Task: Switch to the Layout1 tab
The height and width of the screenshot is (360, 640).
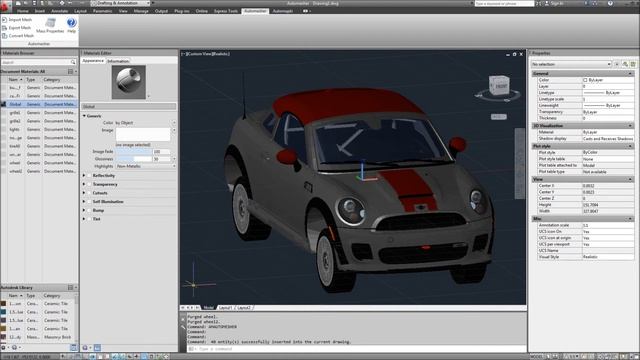Action: tap(225, 308)
